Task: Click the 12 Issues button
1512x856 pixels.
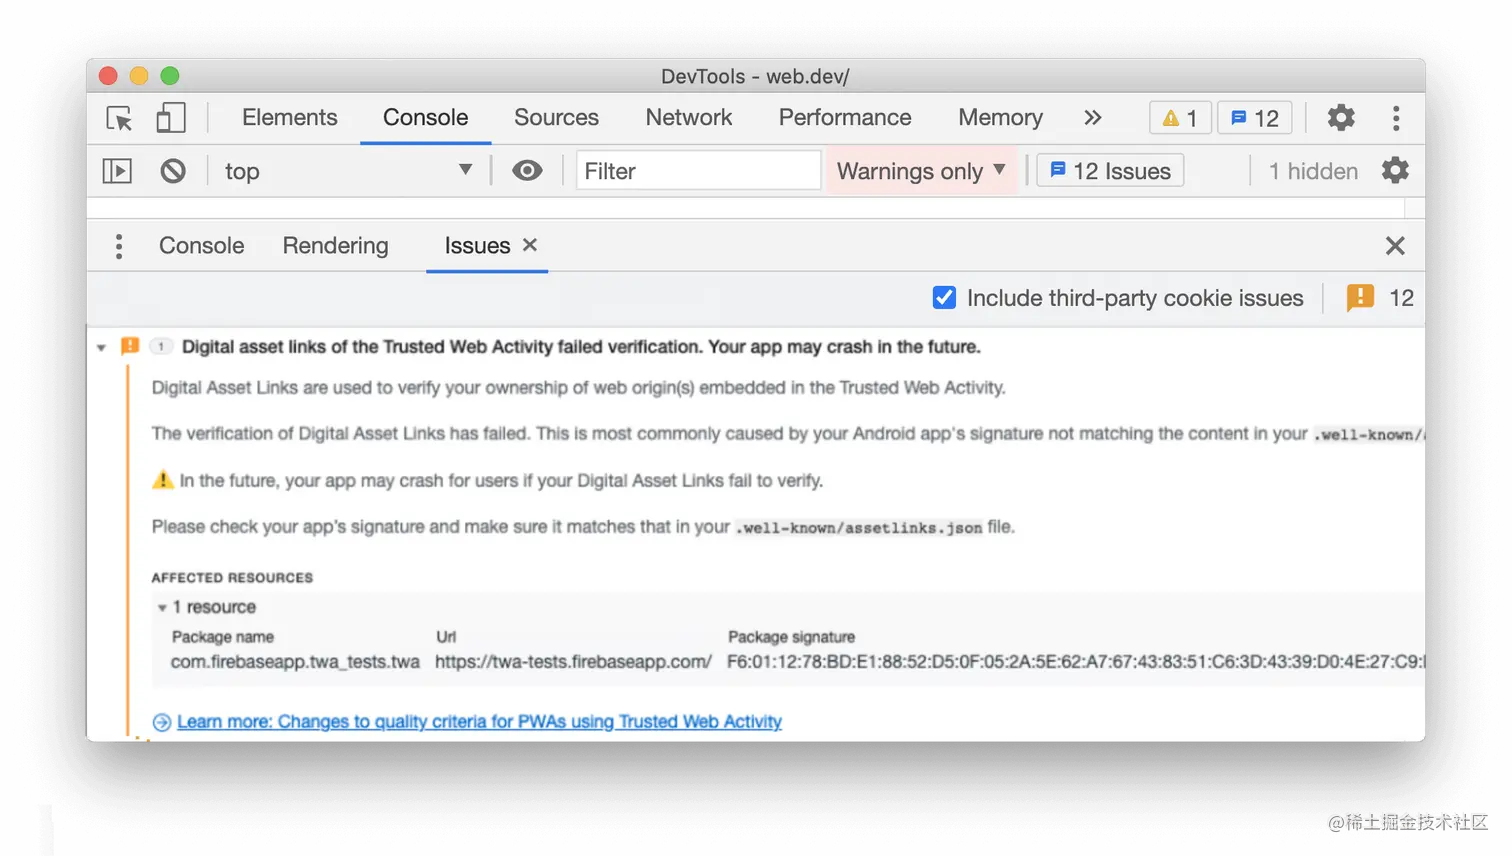Action: click(x=1110, y=171)
